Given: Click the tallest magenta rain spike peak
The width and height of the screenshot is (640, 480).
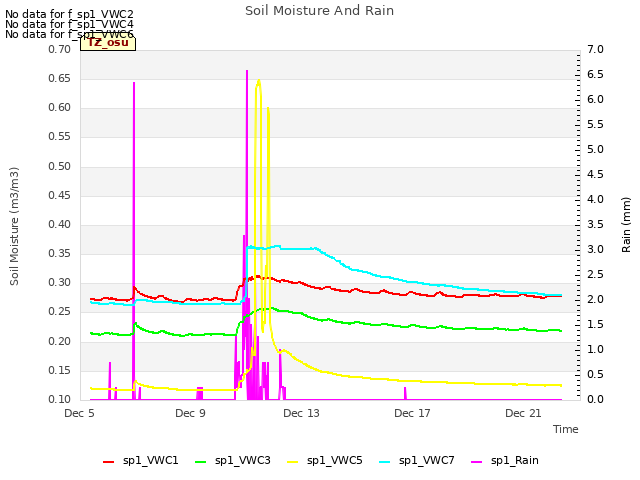Looking at the screenshot, I should coord(247,71).
